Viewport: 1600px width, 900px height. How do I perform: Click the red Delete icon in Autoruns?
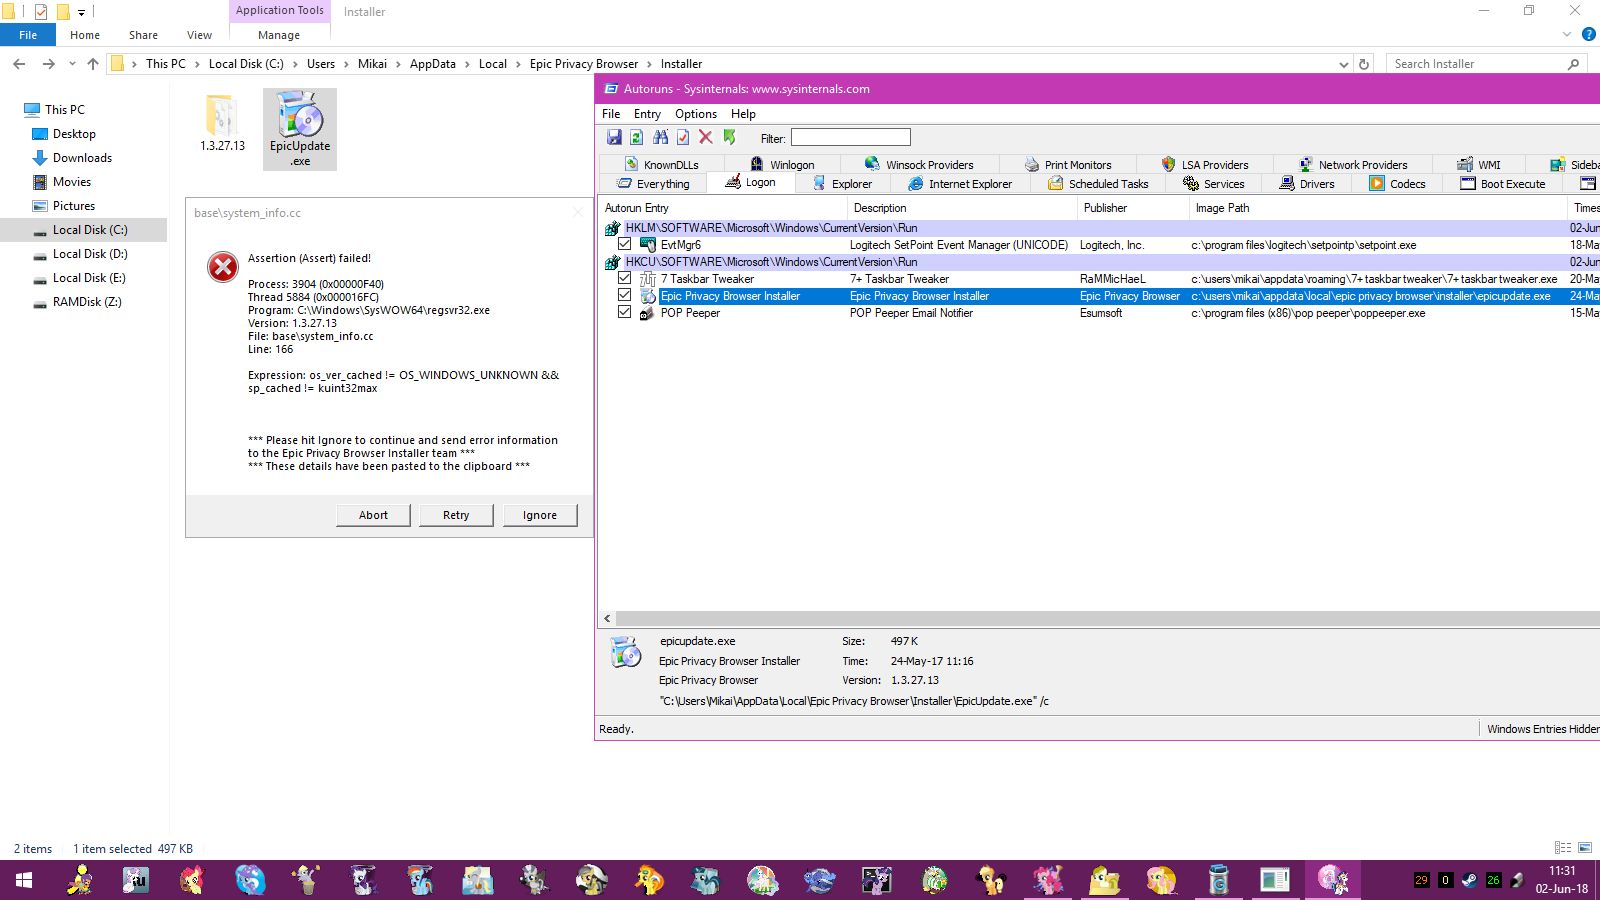(x=706, y=137)
